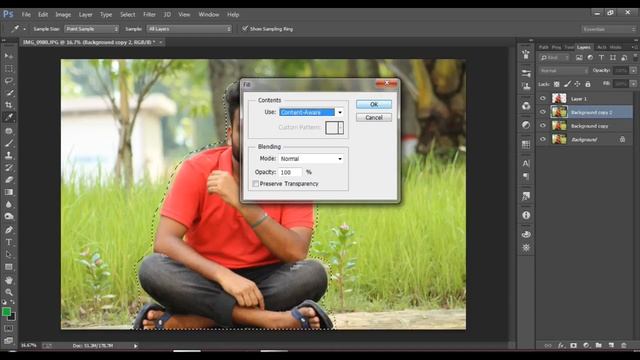640x360 pixels.
Task: Select Layer 1 thumbnail
Action: 559,98
